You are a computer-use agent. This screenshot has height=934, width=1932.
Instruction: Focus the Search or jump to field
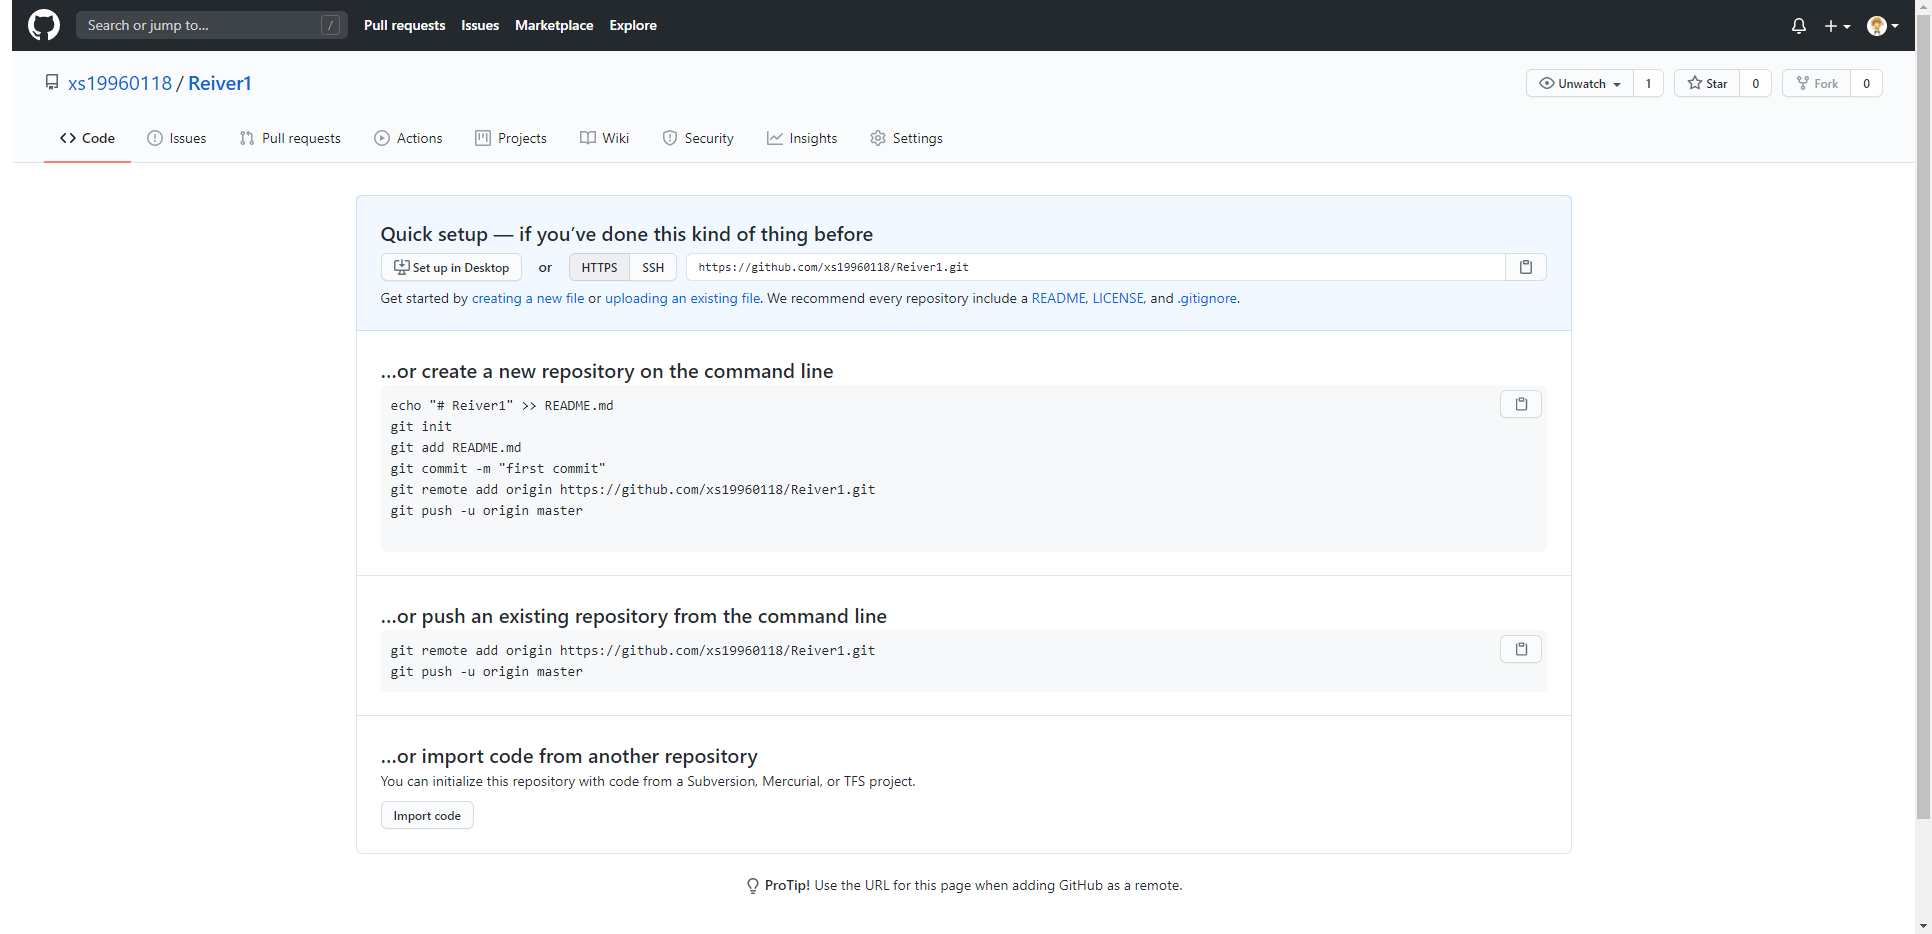coord(212,25)
